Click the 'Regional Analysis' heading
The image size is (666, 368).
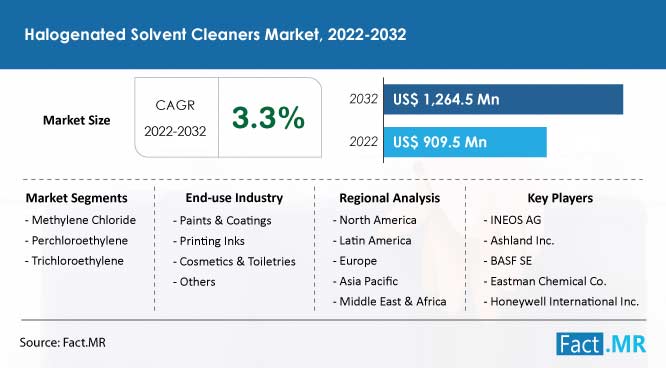coord(389,198)
